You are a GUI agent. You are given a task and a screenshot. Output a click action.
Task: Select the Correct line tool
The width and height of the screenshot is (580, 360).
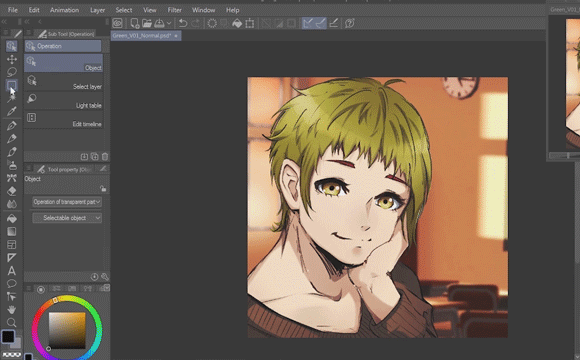click(11, 297)
